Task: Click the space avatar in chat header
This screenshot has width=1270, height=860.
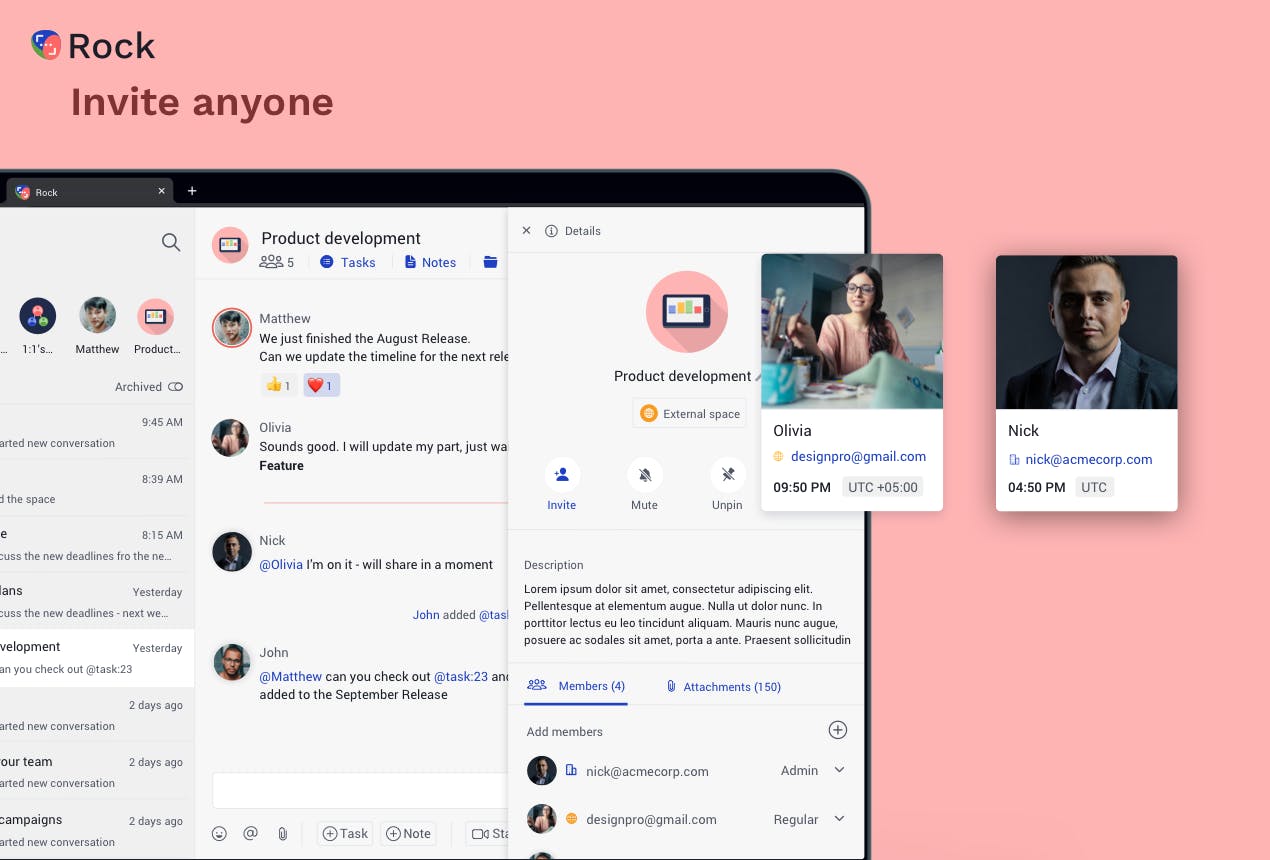Action: [x=230, y=245]
